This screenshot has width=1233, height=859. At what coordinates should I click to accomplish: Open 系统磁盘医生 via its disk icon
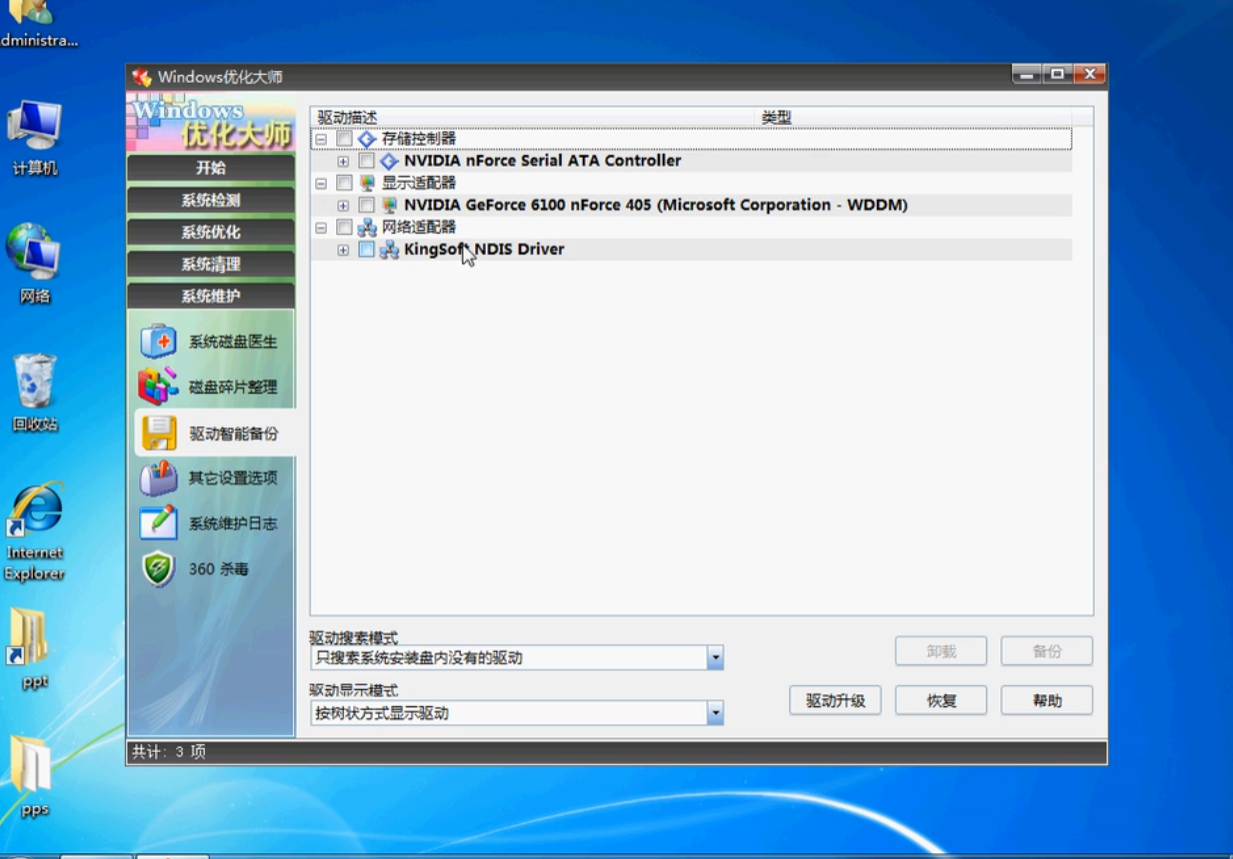coord(158,341)
